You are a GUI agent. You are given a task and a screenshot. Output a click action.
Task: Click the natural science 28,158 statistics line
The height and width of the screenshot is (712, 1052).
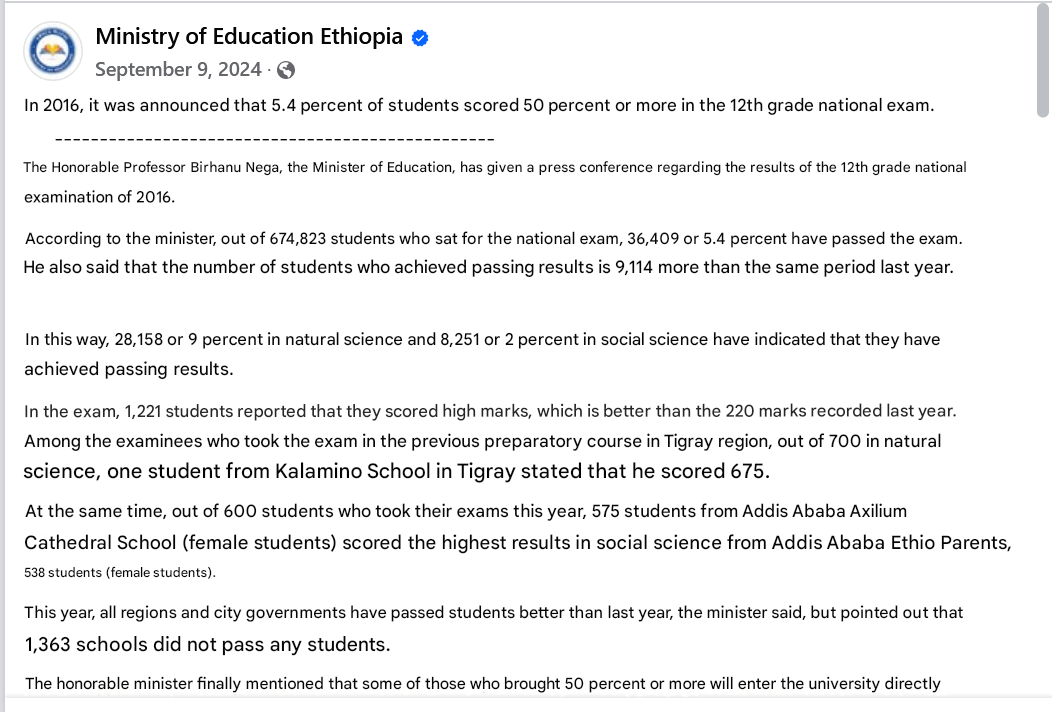point(482,340)
